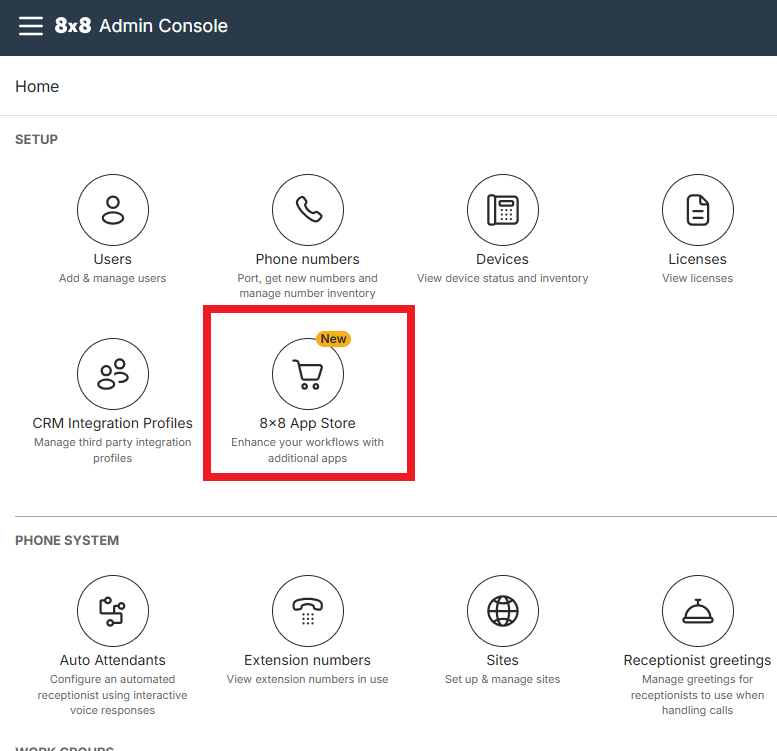Open the hamburger navigation menu

click(x=31, y=26)
